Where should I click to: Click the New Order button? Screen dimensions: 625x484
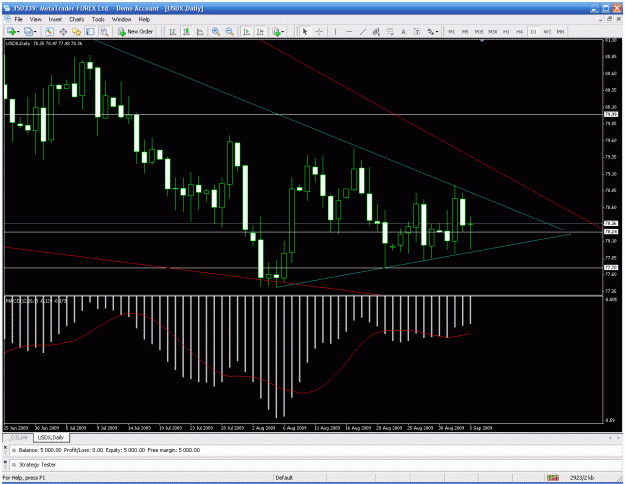[x=136, y=31]
